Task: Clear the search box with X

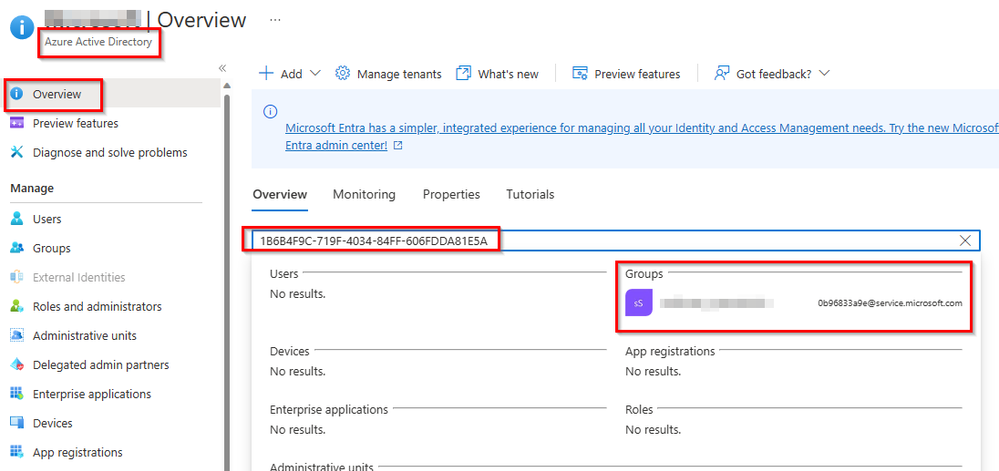Action: click(x=965, y=240)
